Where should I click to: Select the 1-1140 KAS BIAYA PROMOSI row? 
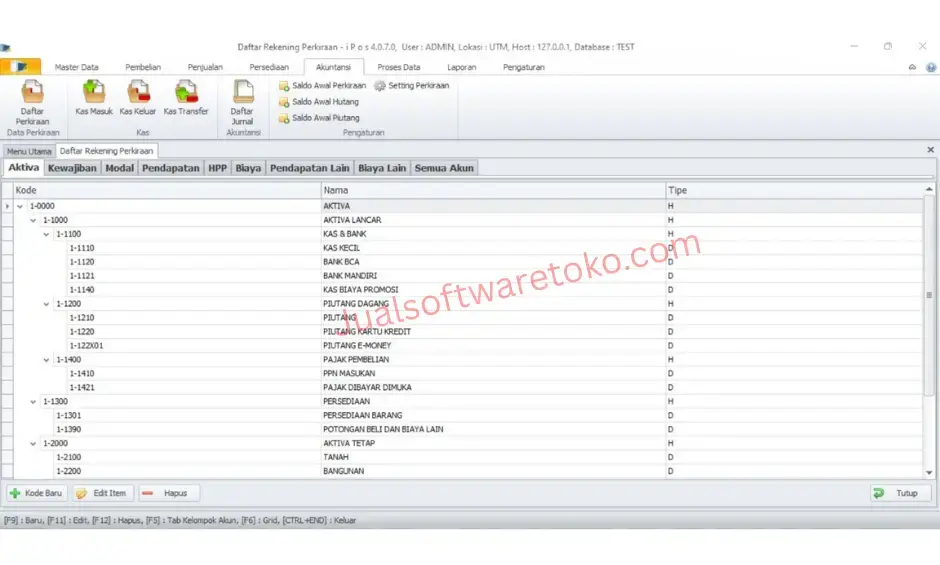pyautogui.click(x=468, y=290)
